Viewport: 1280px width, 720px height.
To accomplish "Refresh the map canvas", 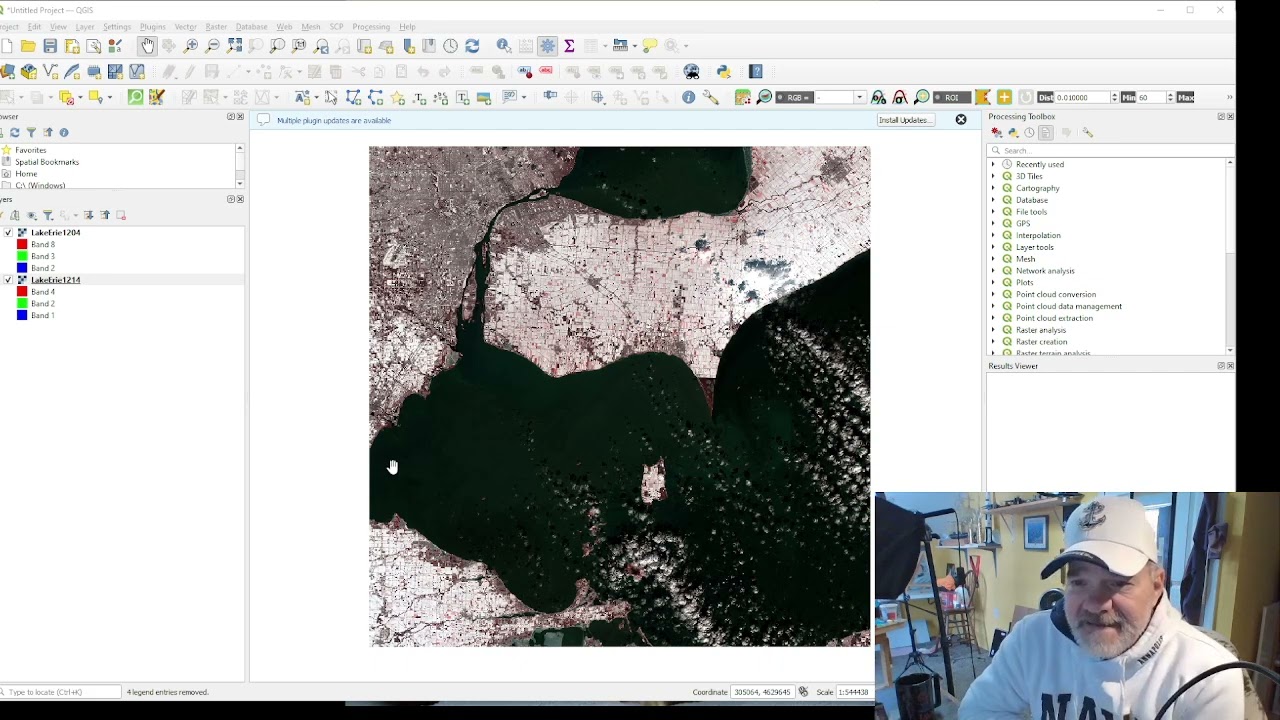I will 472,46.
